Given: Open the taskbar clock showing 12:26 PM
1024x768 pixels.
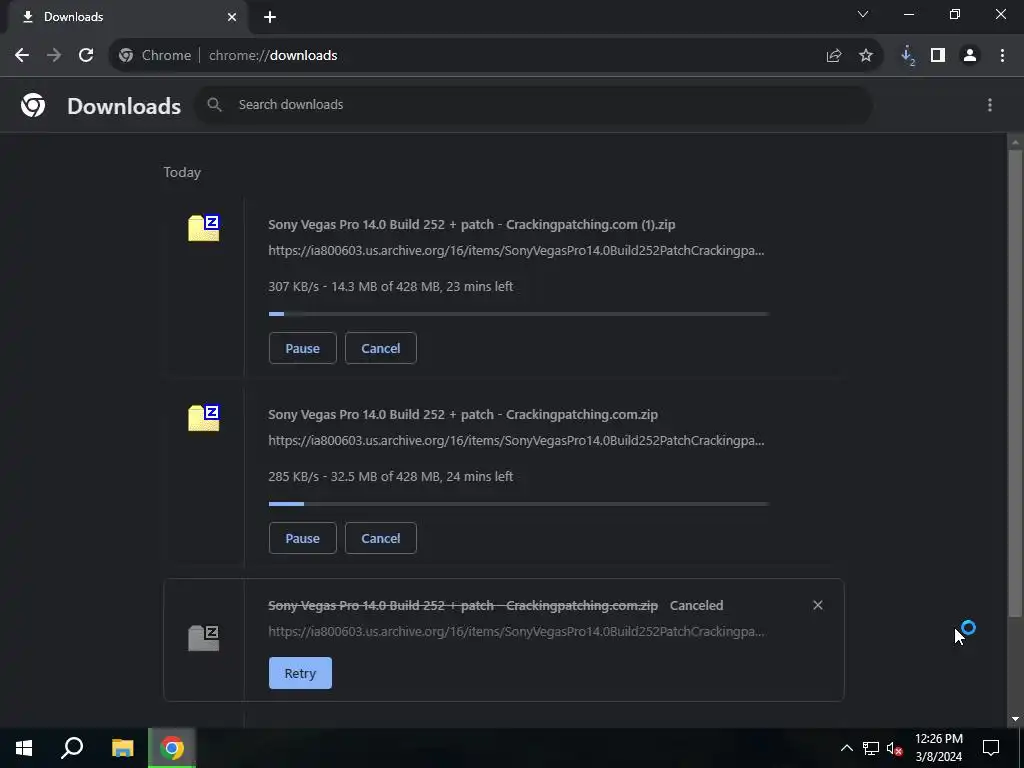Looking at the screenshot, I should (x=939, y=748).
